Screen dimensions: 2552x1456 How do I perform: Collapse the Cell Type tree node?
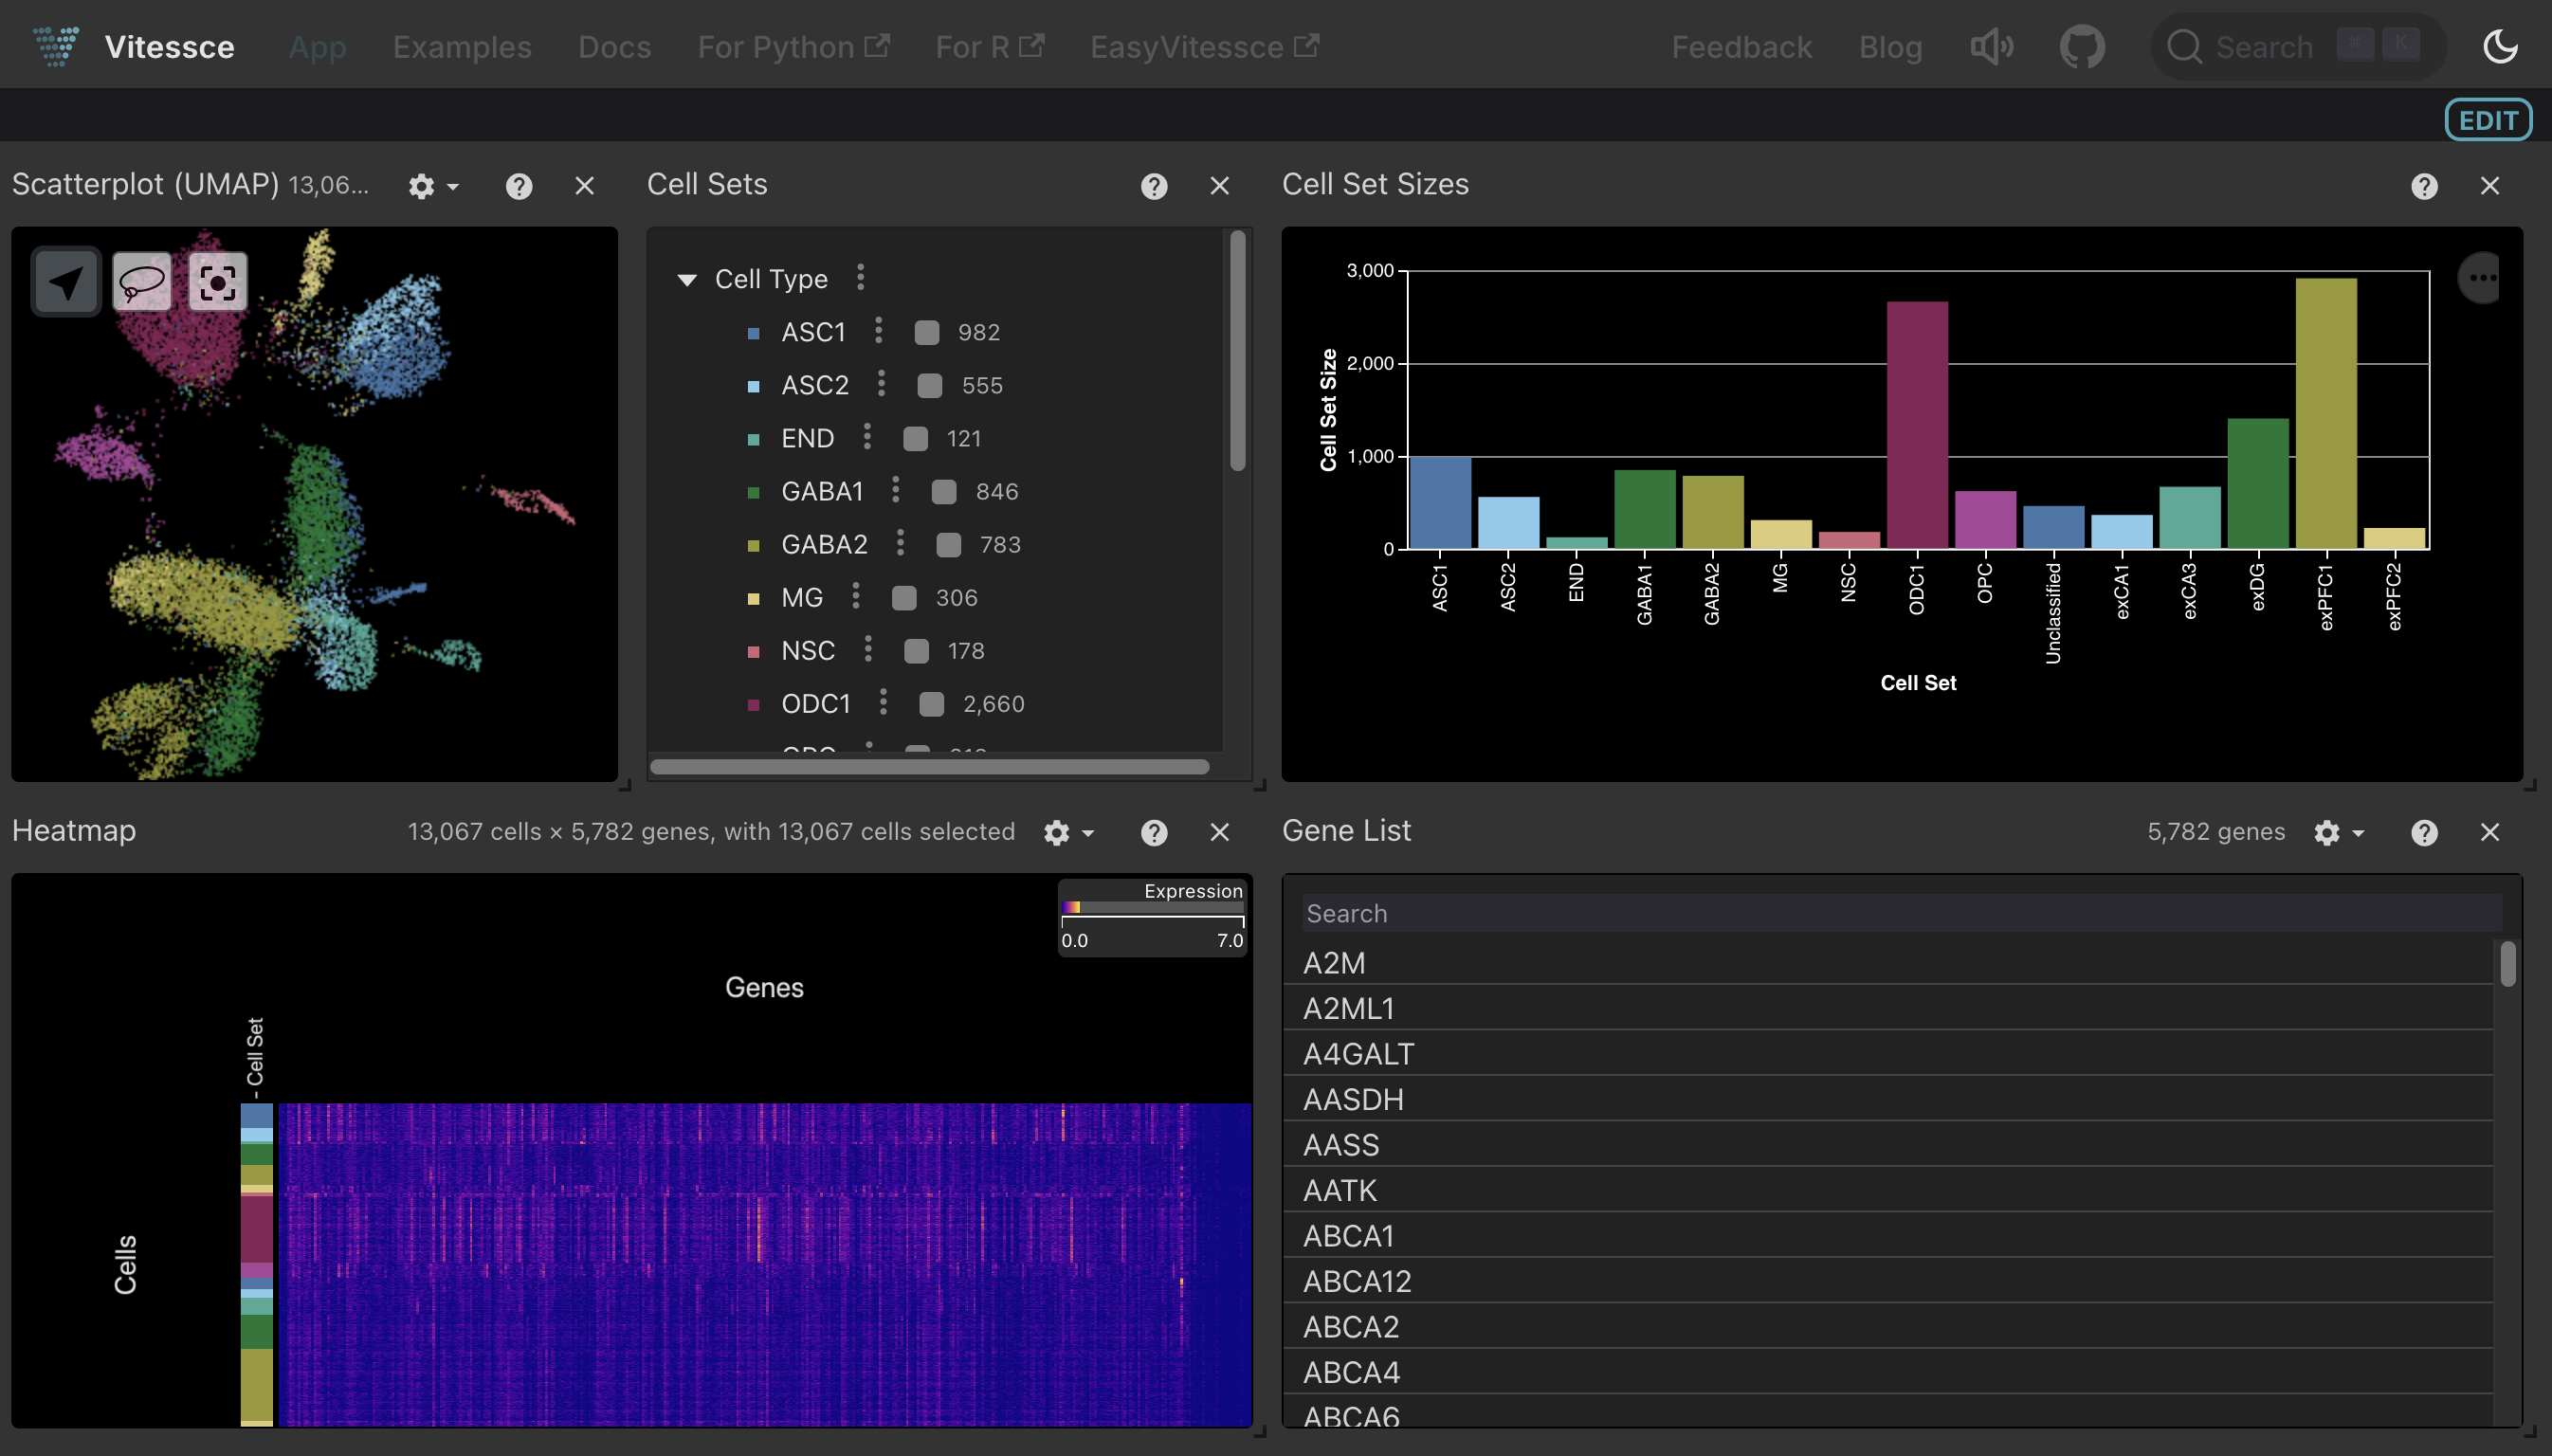point(687,279)
